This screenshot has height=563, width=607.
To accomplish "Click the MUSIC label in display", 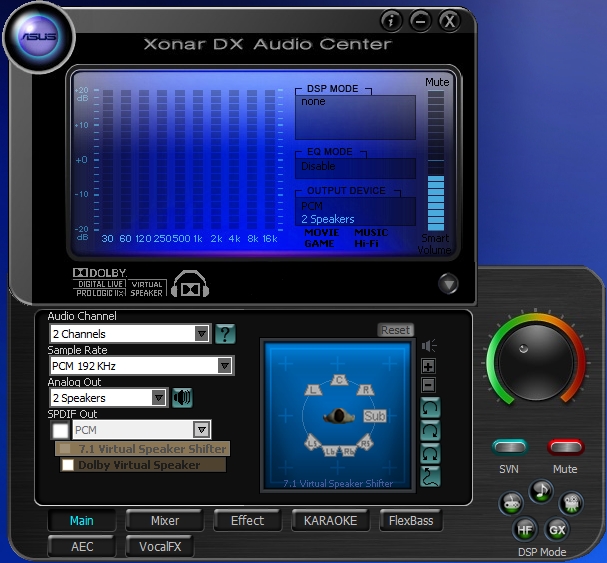I will coord(371,233).
